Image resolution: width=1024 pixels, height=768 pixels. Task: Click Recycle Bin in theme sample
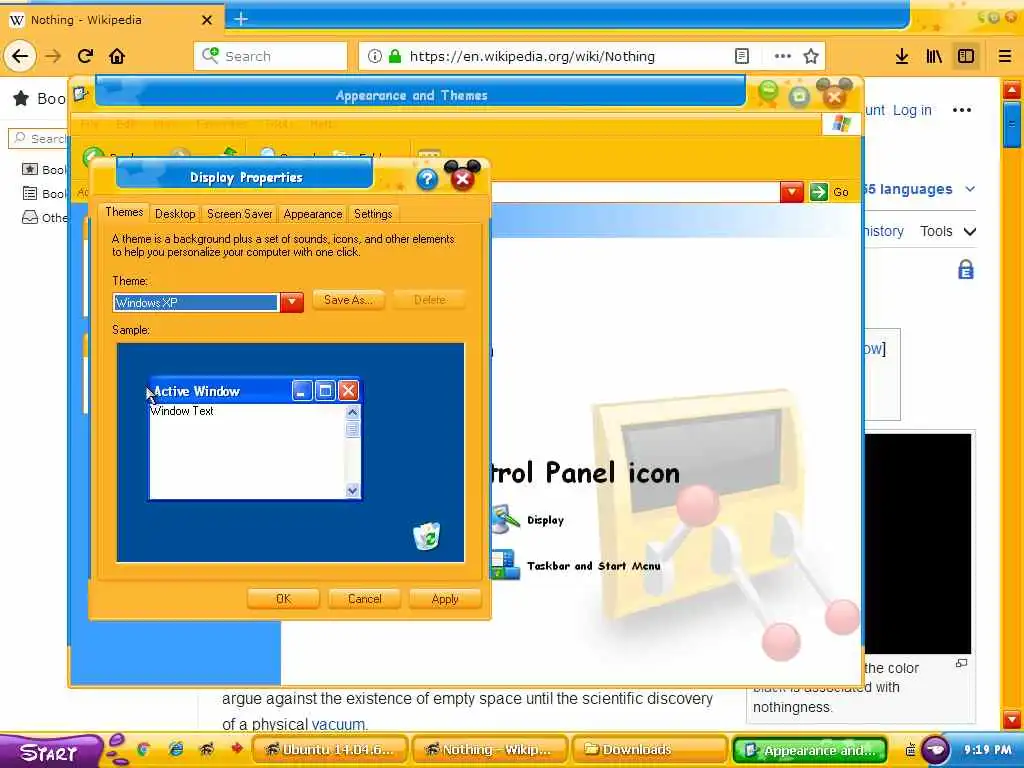pyautogui.click(x=427, y=536)
